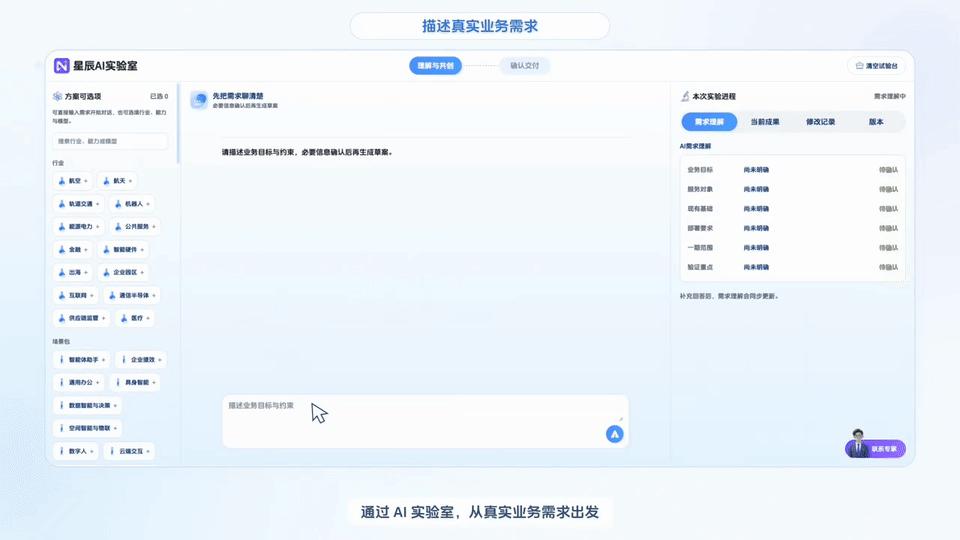
Task: Select the 出海 industry chip
Action: click(x=73, y=272)
